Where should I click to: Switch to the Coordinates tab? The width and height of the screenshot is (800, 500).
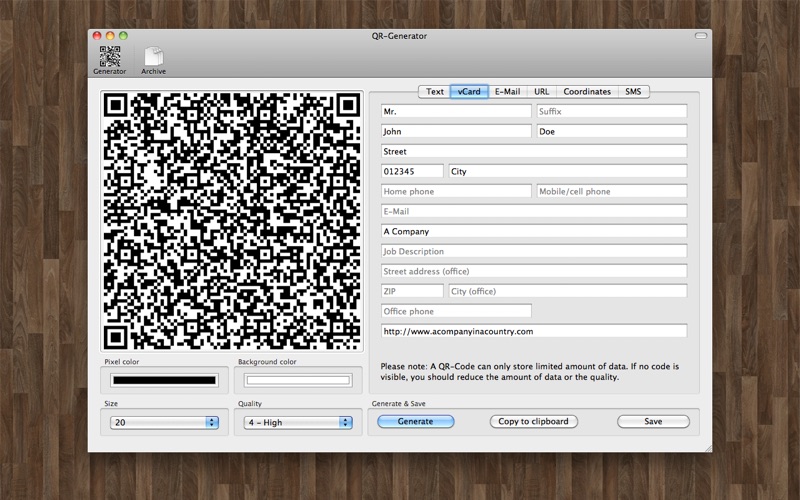click(x=586, y=92)
